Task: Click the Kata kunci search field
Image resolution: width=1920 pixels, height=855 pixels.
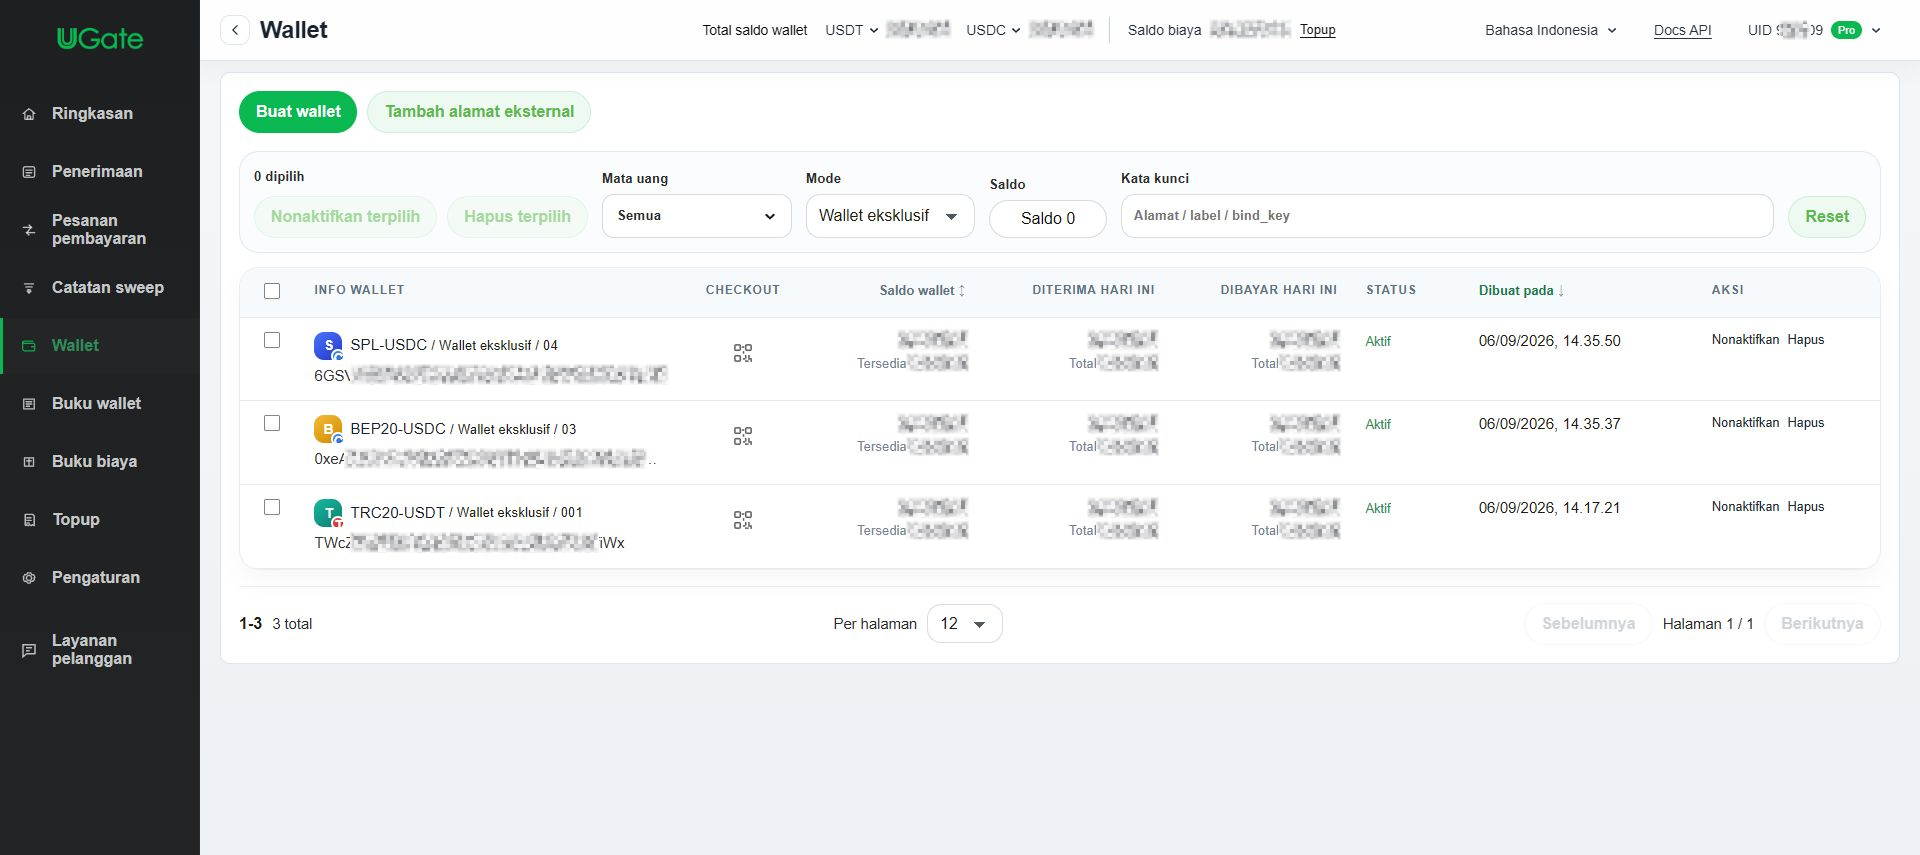Action: point(1447,216)
